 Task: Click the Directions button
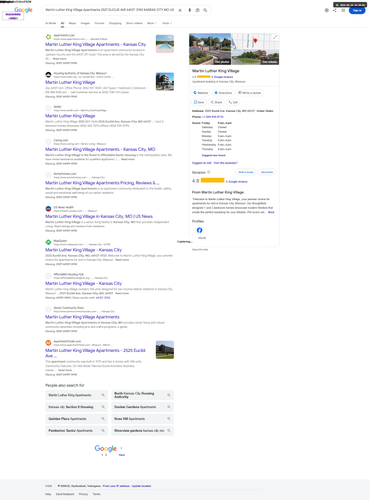point(223,93)
